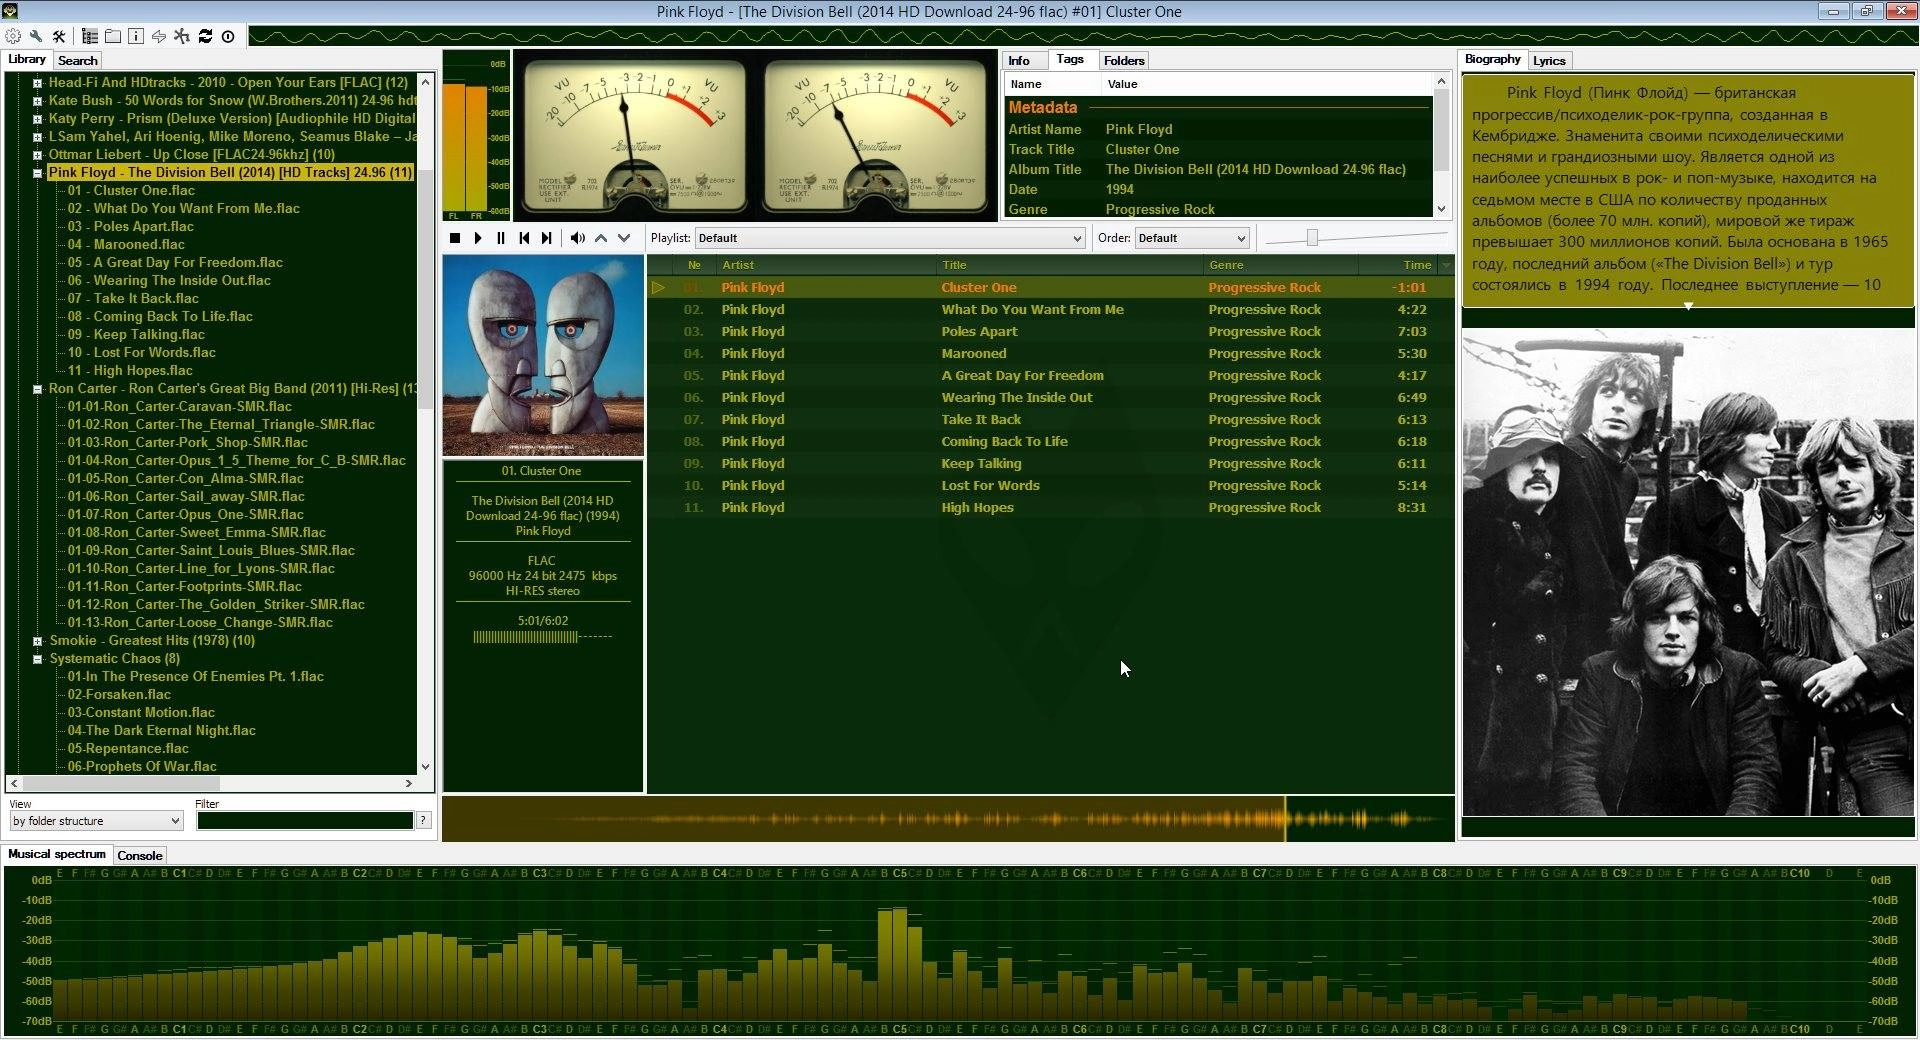1920x1040 pixels.
Task: Expand the Ottmar Liebert Up Close folder
Action: (37, 155)
